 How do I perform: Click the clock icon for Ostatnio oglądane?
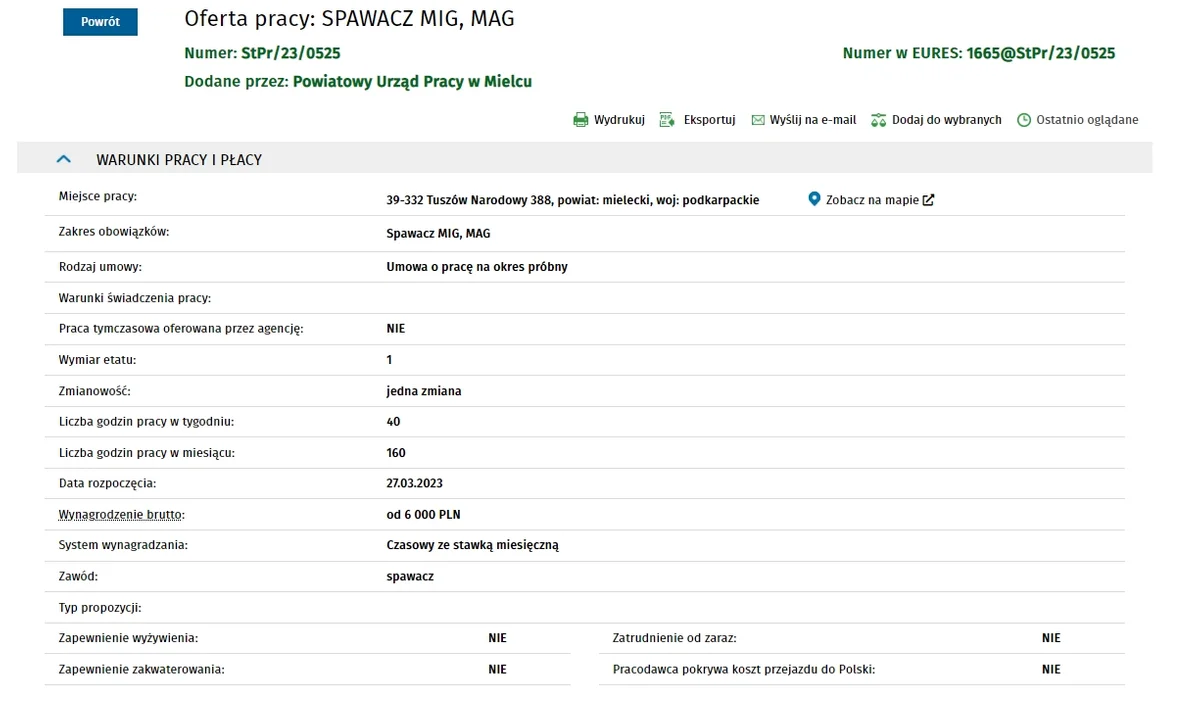click(x=1023, y=120)
